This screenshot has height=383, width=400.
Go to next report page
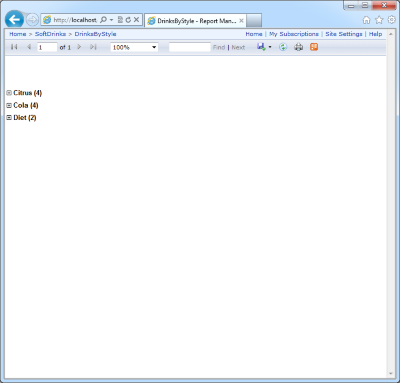point(79,47)
